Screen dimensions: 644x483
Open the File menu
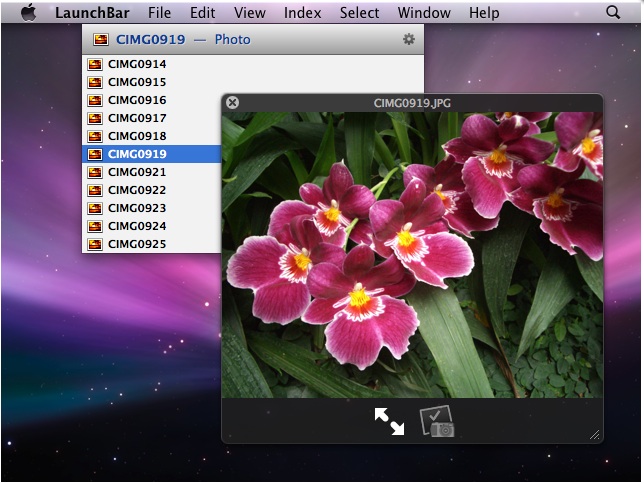click(159, 13)
